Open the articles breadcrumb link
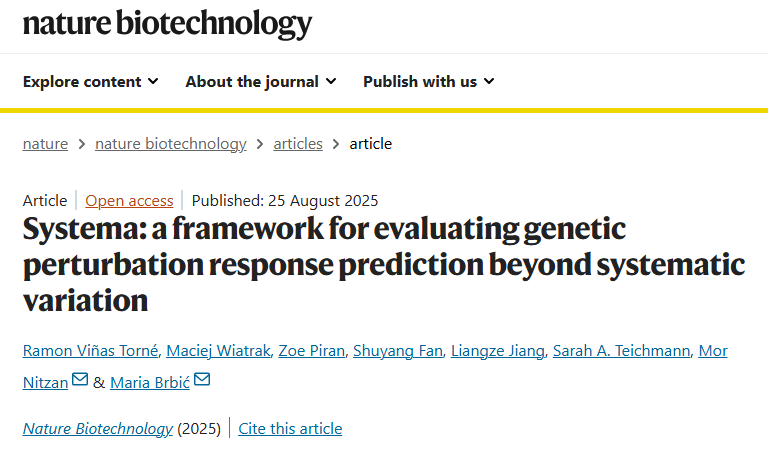Screen dimensions: 768x459 298,144
